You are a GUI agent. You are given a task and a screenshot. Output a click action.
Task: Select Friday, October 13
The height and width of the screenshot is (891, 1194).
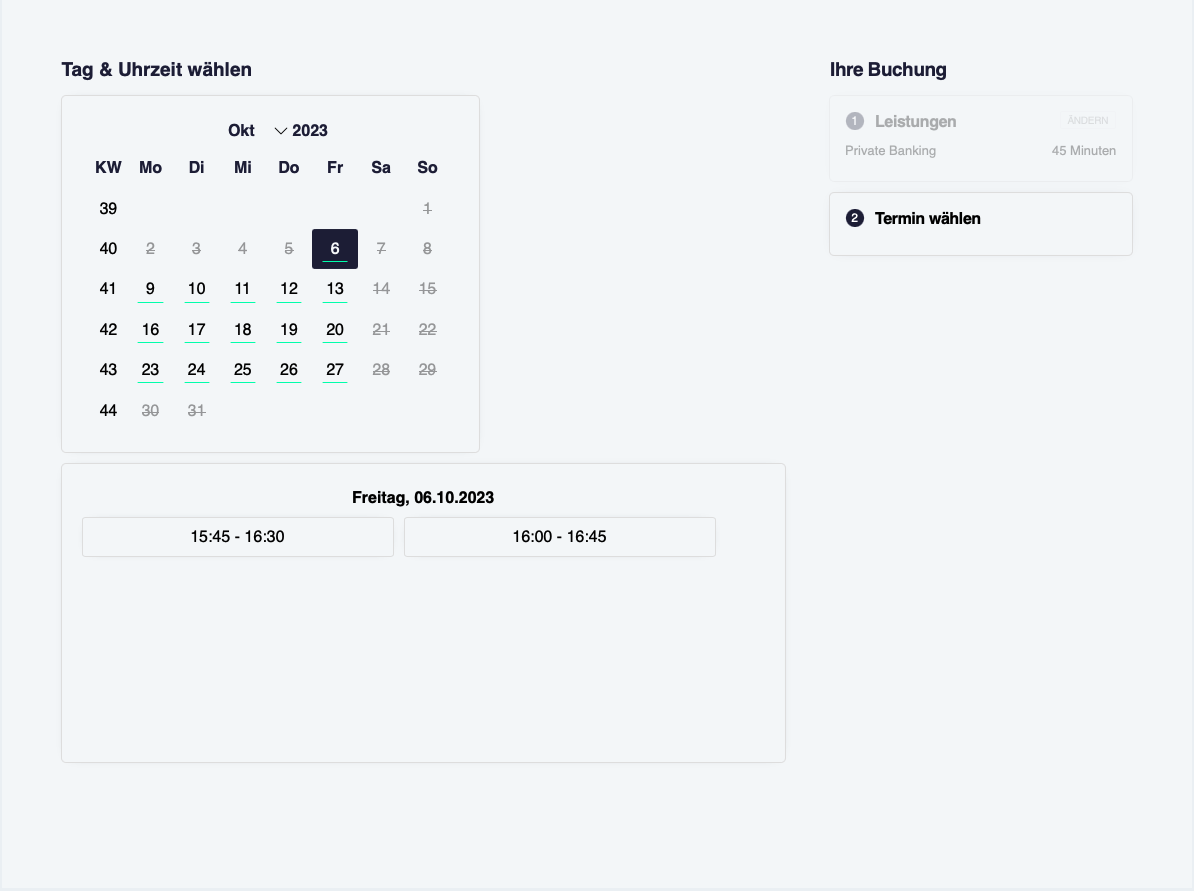coord(335,289)
